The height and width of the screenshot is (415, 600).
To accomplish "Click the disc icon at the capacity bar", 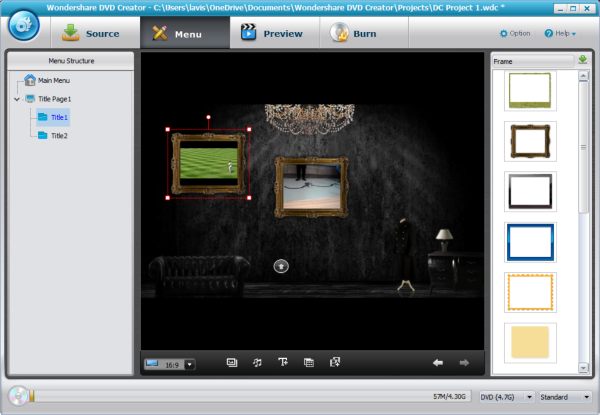I will click(18, 396).
